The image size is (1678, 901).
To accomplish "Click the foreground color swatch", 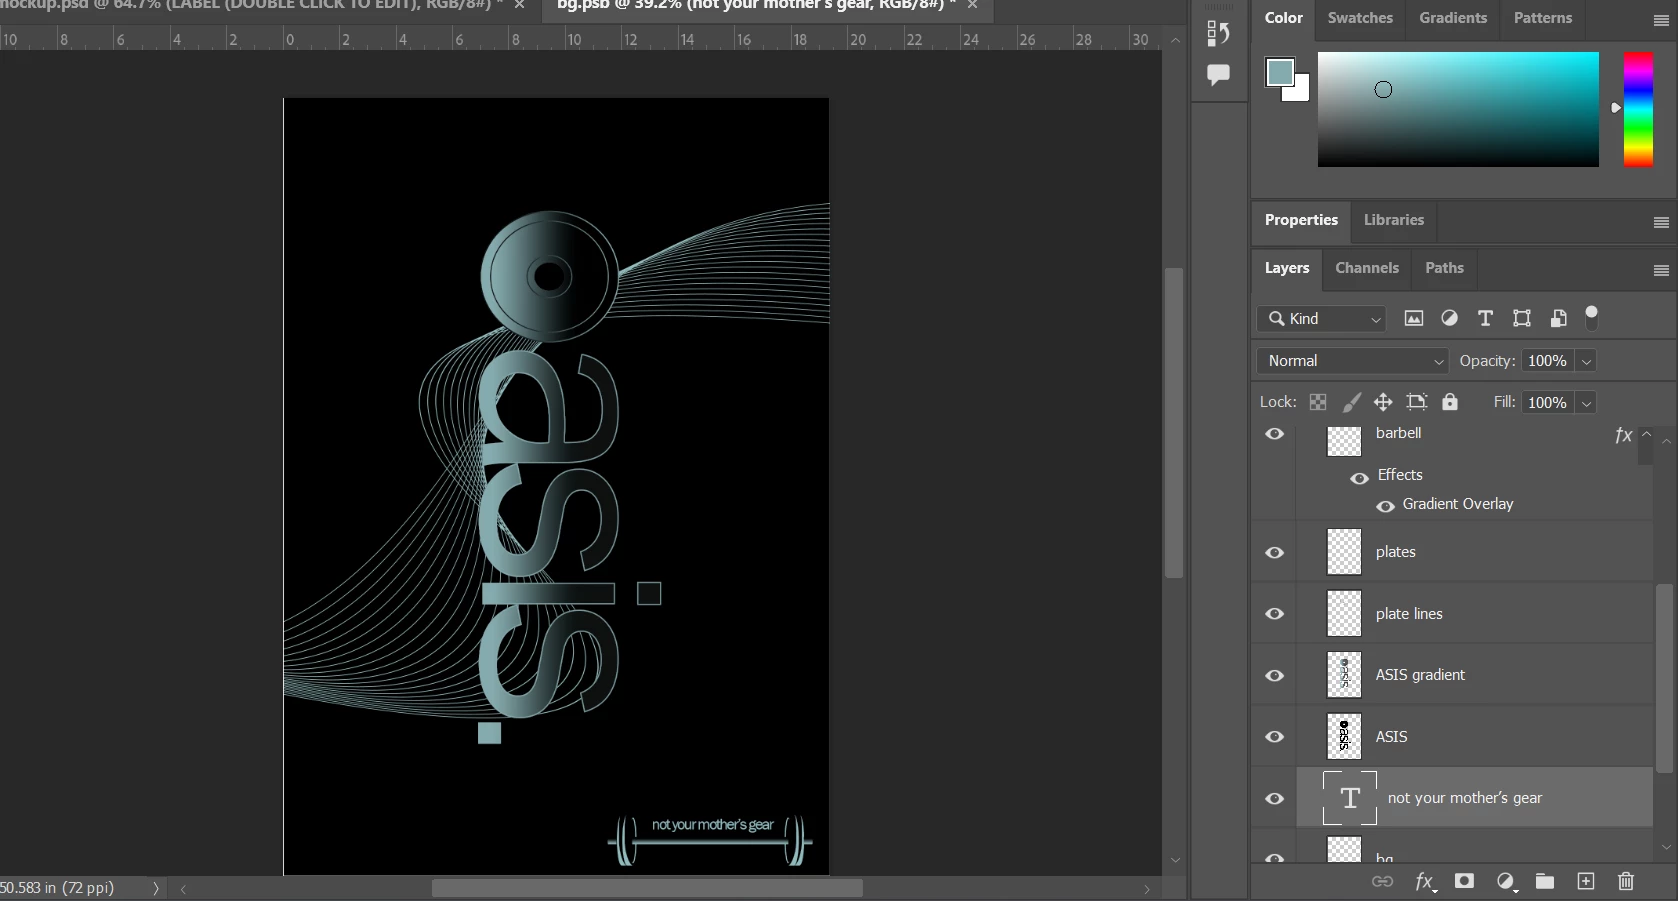I will coord(1279,72).
